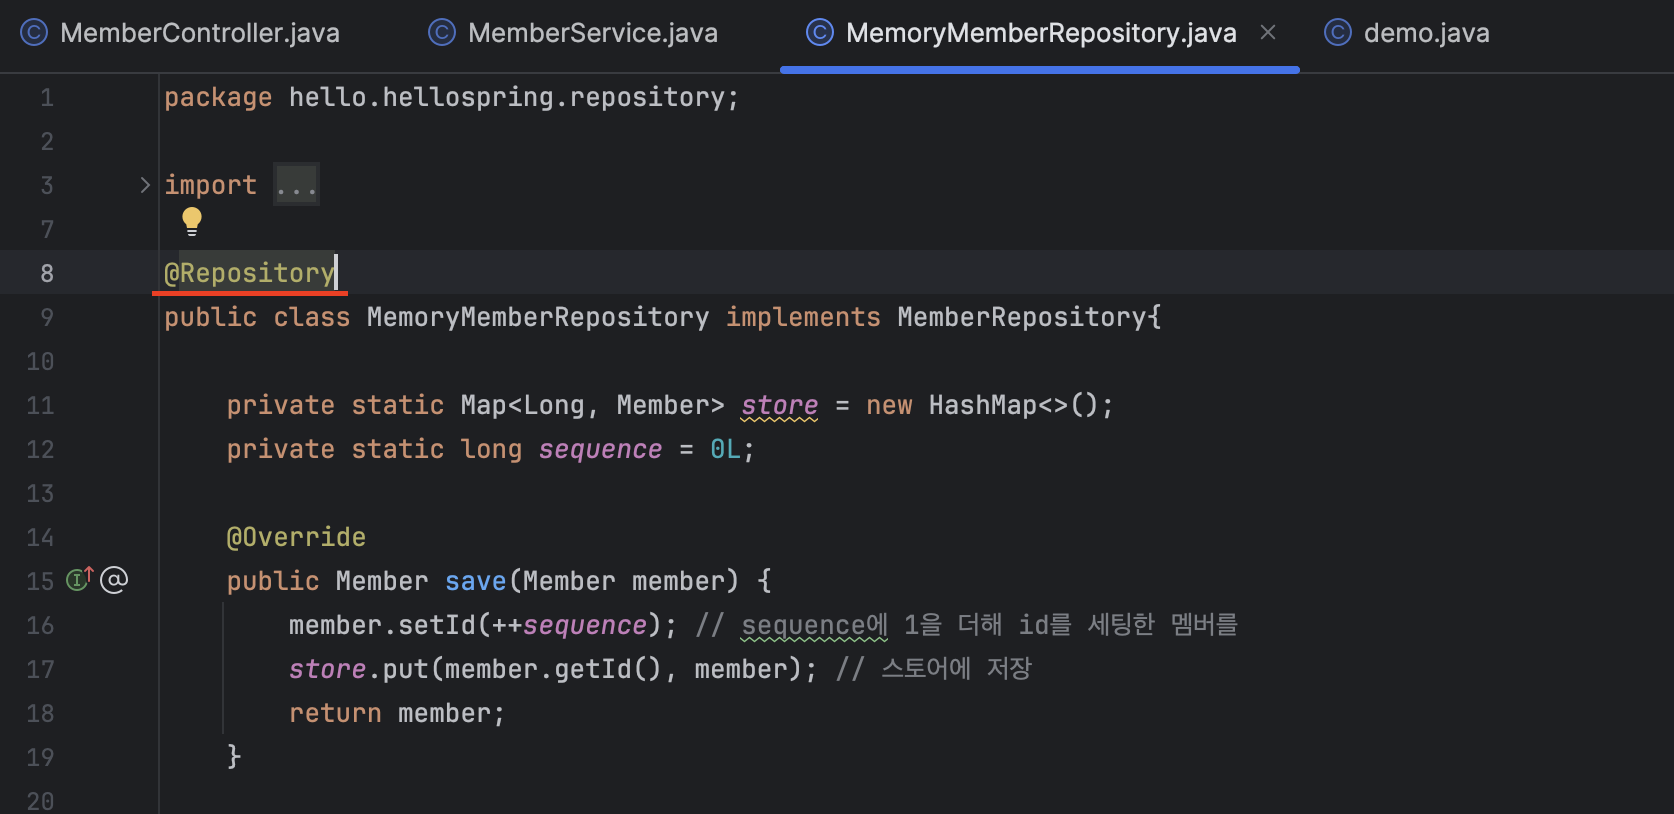Close the MemoryMemberRepository.java tab

[x=1268, y=33]
